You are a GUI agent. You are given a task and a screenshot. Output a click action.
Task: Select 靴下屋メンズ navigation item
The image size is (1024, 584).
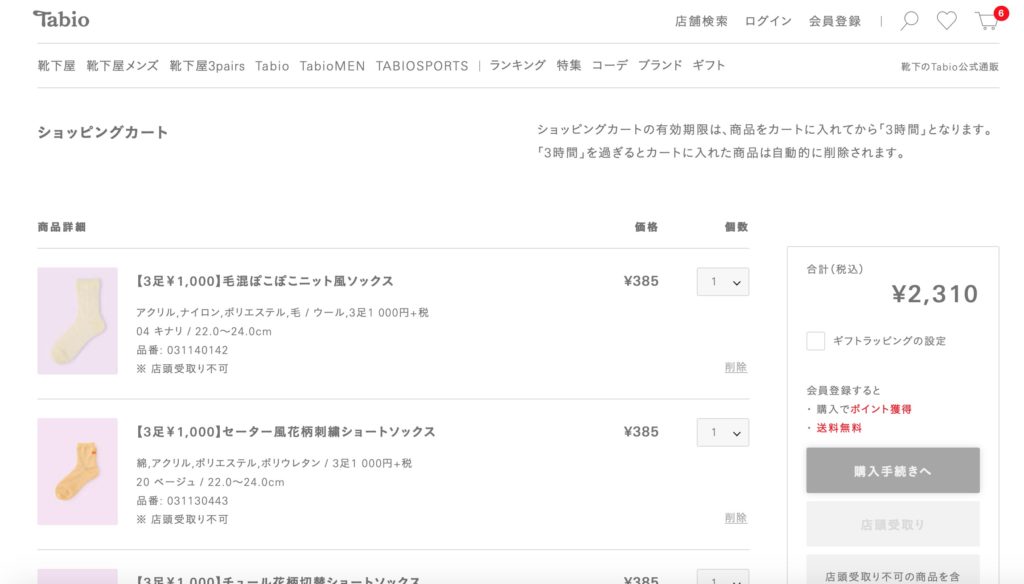(x=122, y=66)
